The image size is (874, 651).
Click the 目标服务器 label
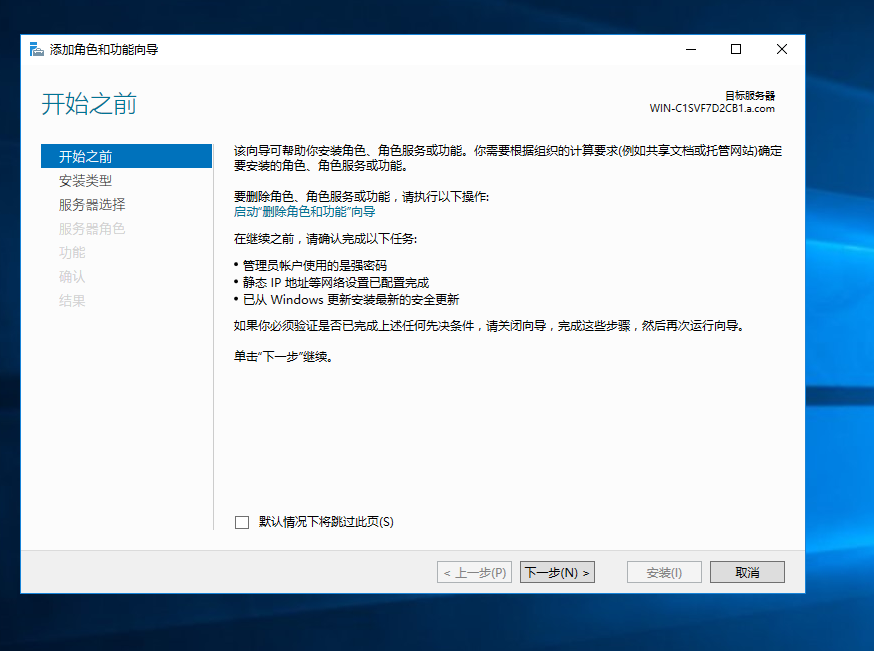750,95
